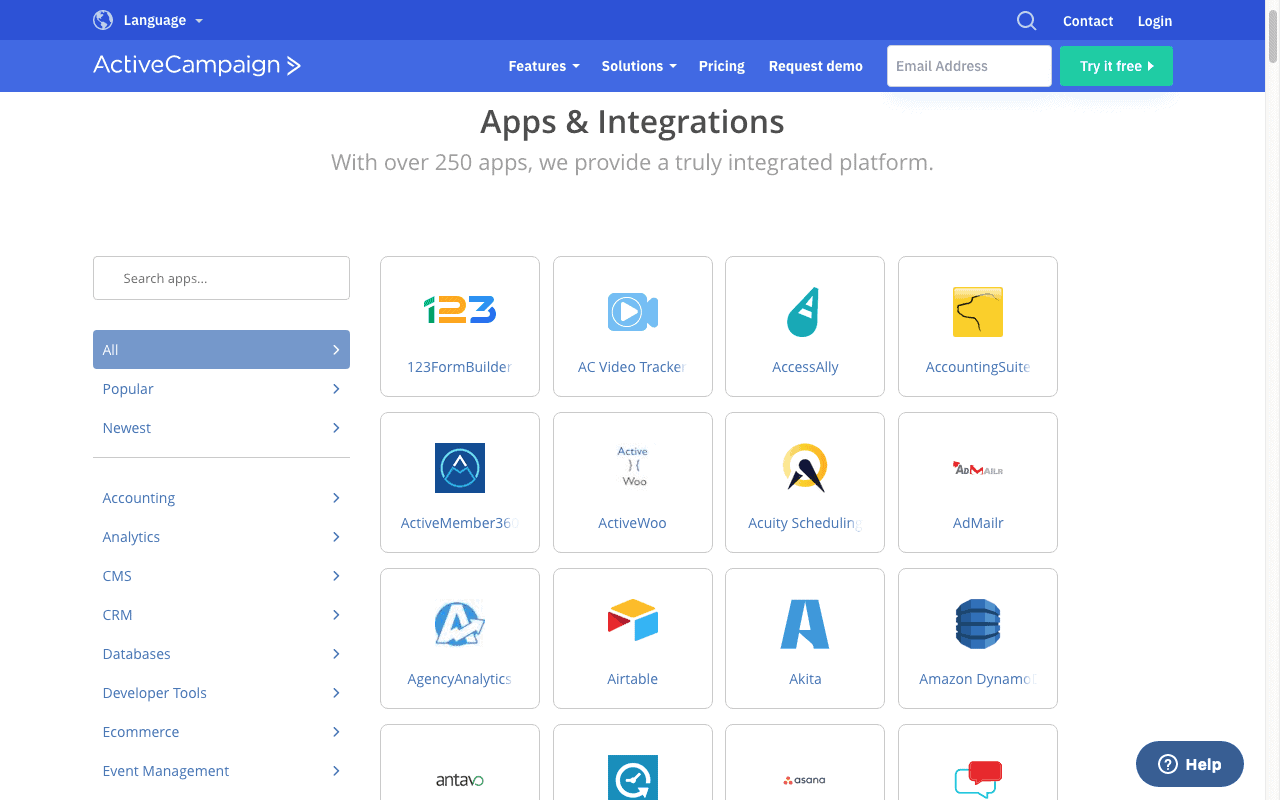Open the 123FormBuilder app logo
1280x800 pixels.
[x=460, y=310]
